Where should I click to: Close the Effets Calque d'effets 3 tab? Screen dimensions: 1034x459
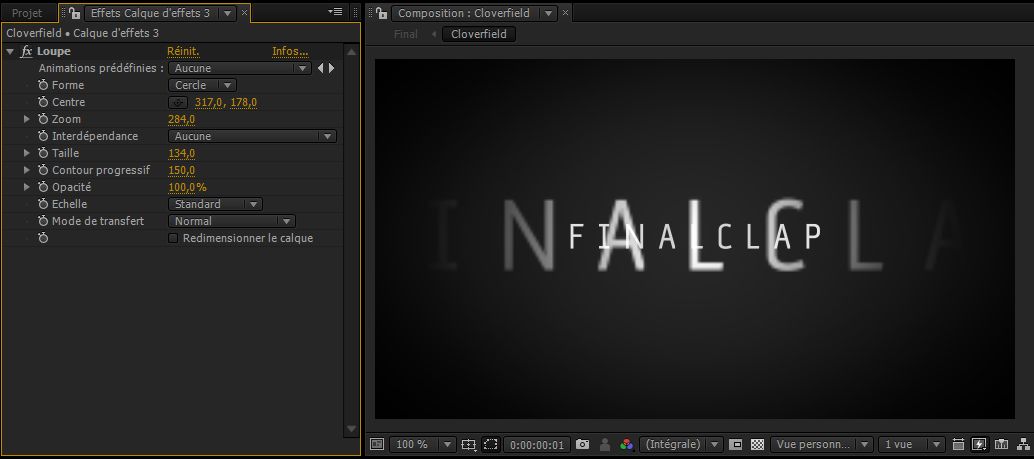245,13
